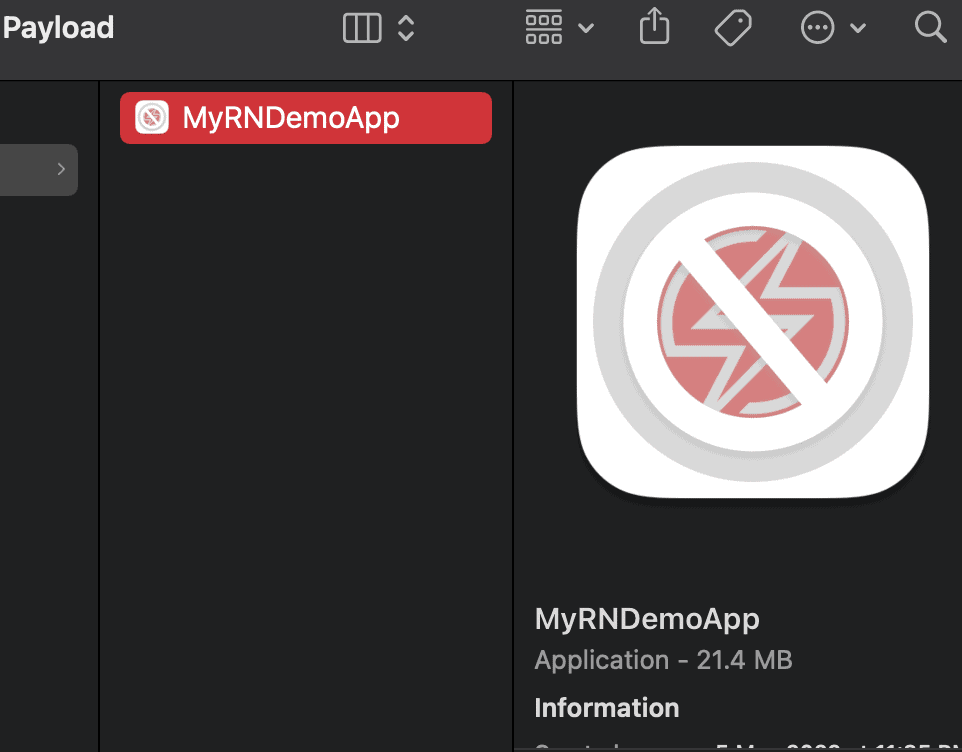Open the Edit Tags icon

(733, 28)
